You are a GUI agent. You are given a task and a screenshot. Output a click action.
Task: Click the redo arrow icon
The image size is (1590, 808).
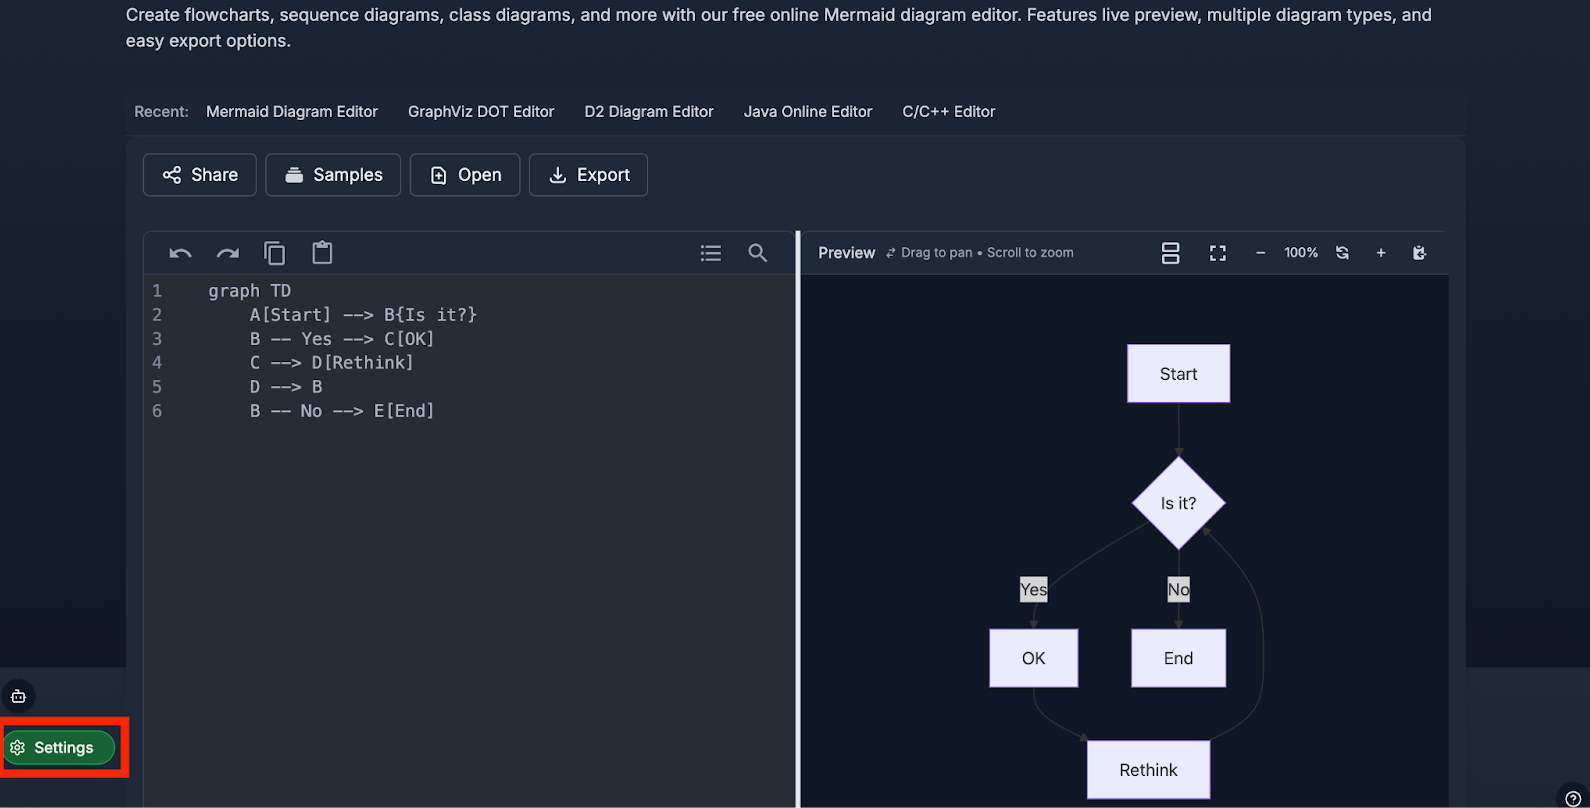click(x=228, y=253)
